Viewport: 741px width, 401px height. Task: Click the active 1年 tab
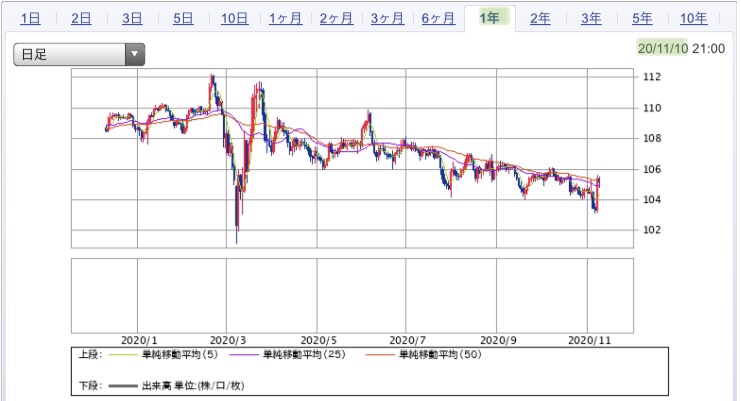[x=490, y=18]
